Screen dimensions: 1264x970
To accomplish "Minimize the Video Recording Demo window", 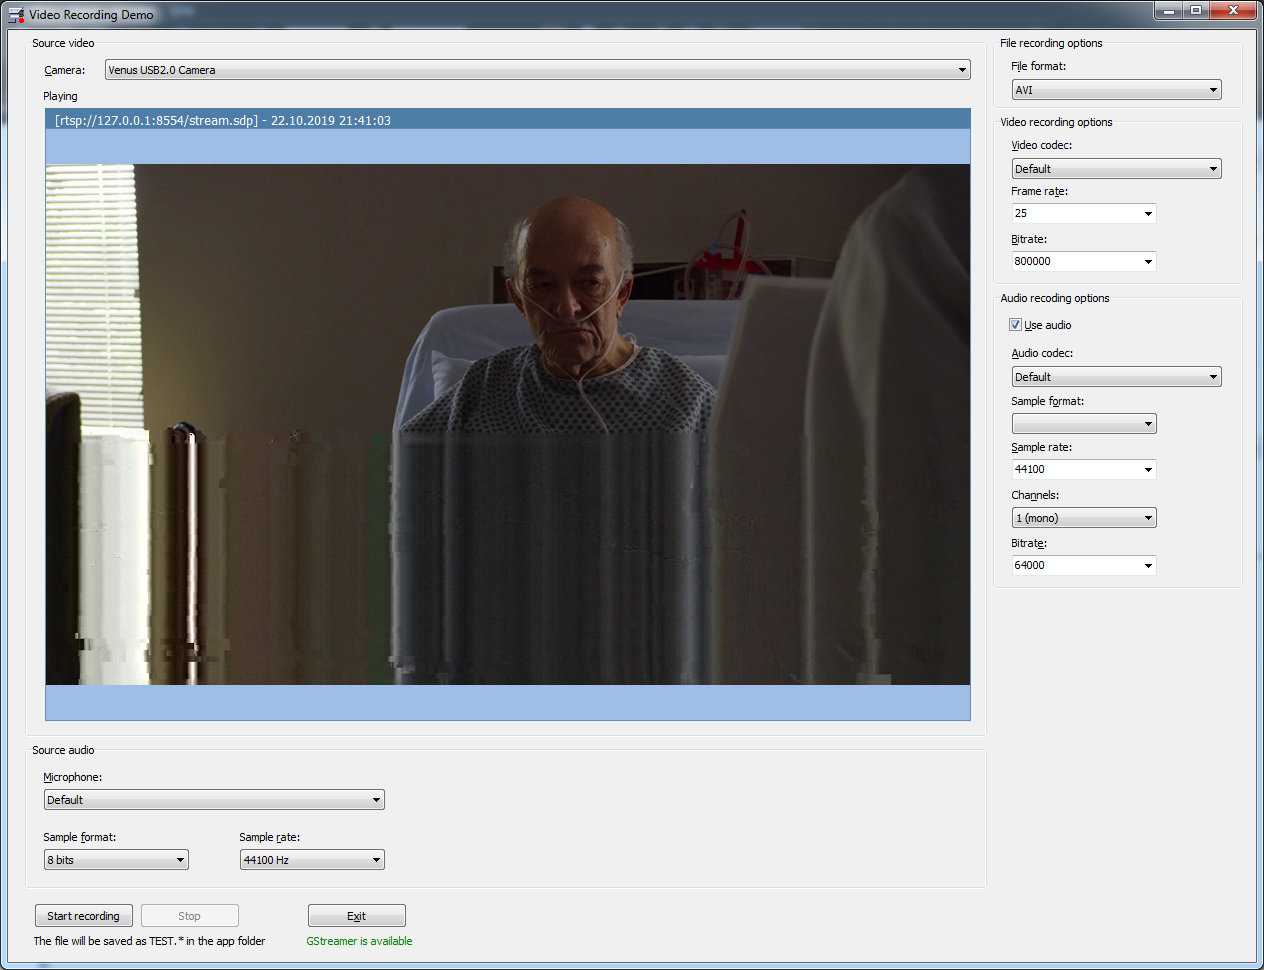I will pyautogui.click(x=1167, y=11).
